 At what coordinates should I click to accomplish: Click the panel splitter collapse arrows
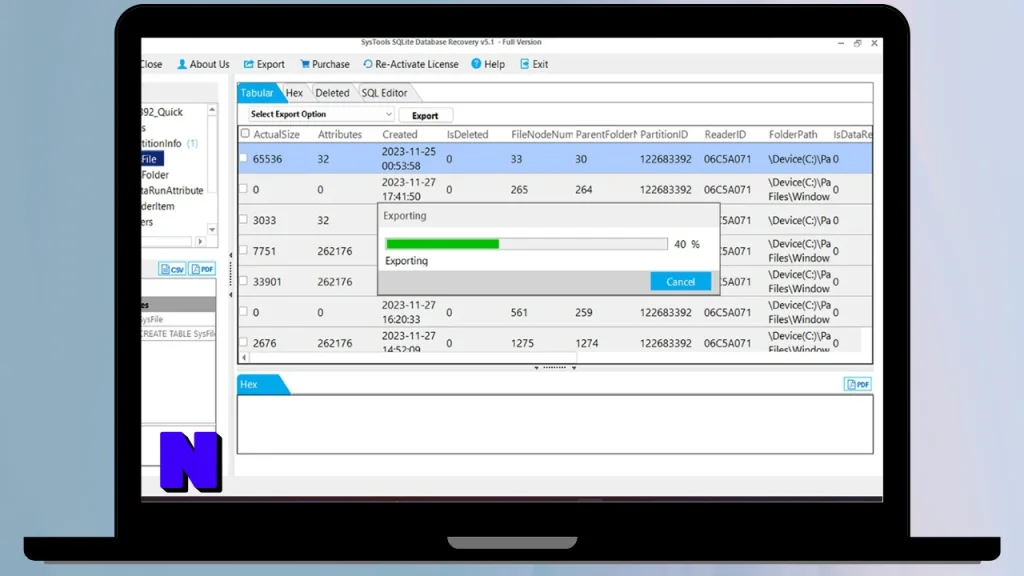click(555, 368)
